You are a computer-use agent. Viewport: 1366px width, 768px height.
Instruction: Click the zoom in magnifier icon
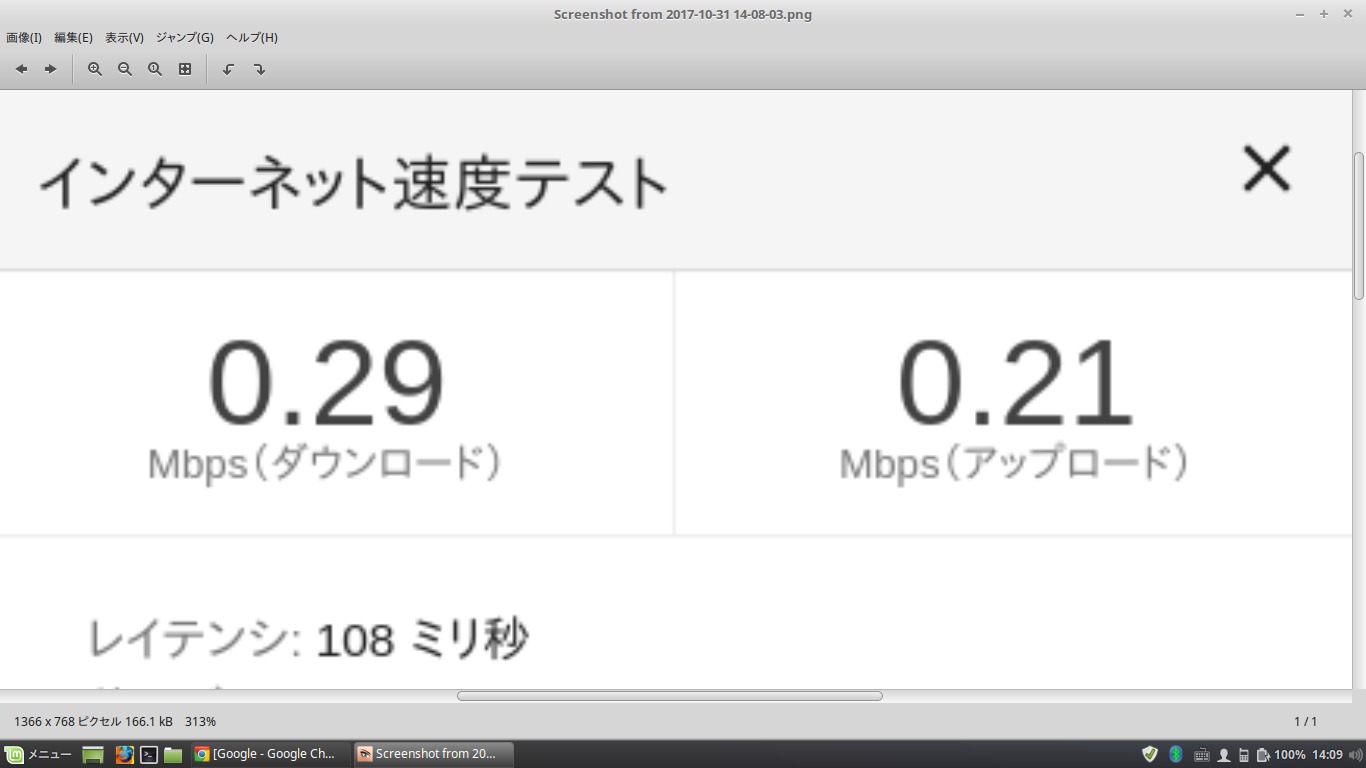(95, 69)
